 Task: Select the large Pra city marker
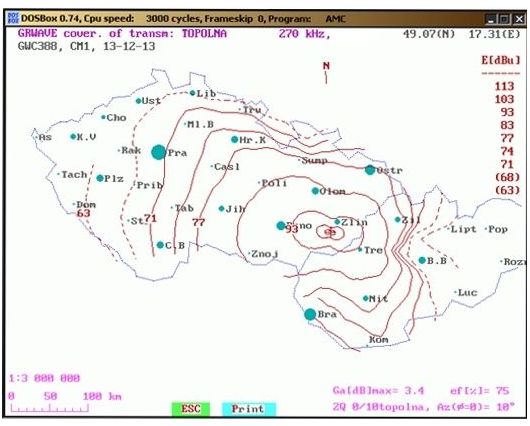point(159,152)
